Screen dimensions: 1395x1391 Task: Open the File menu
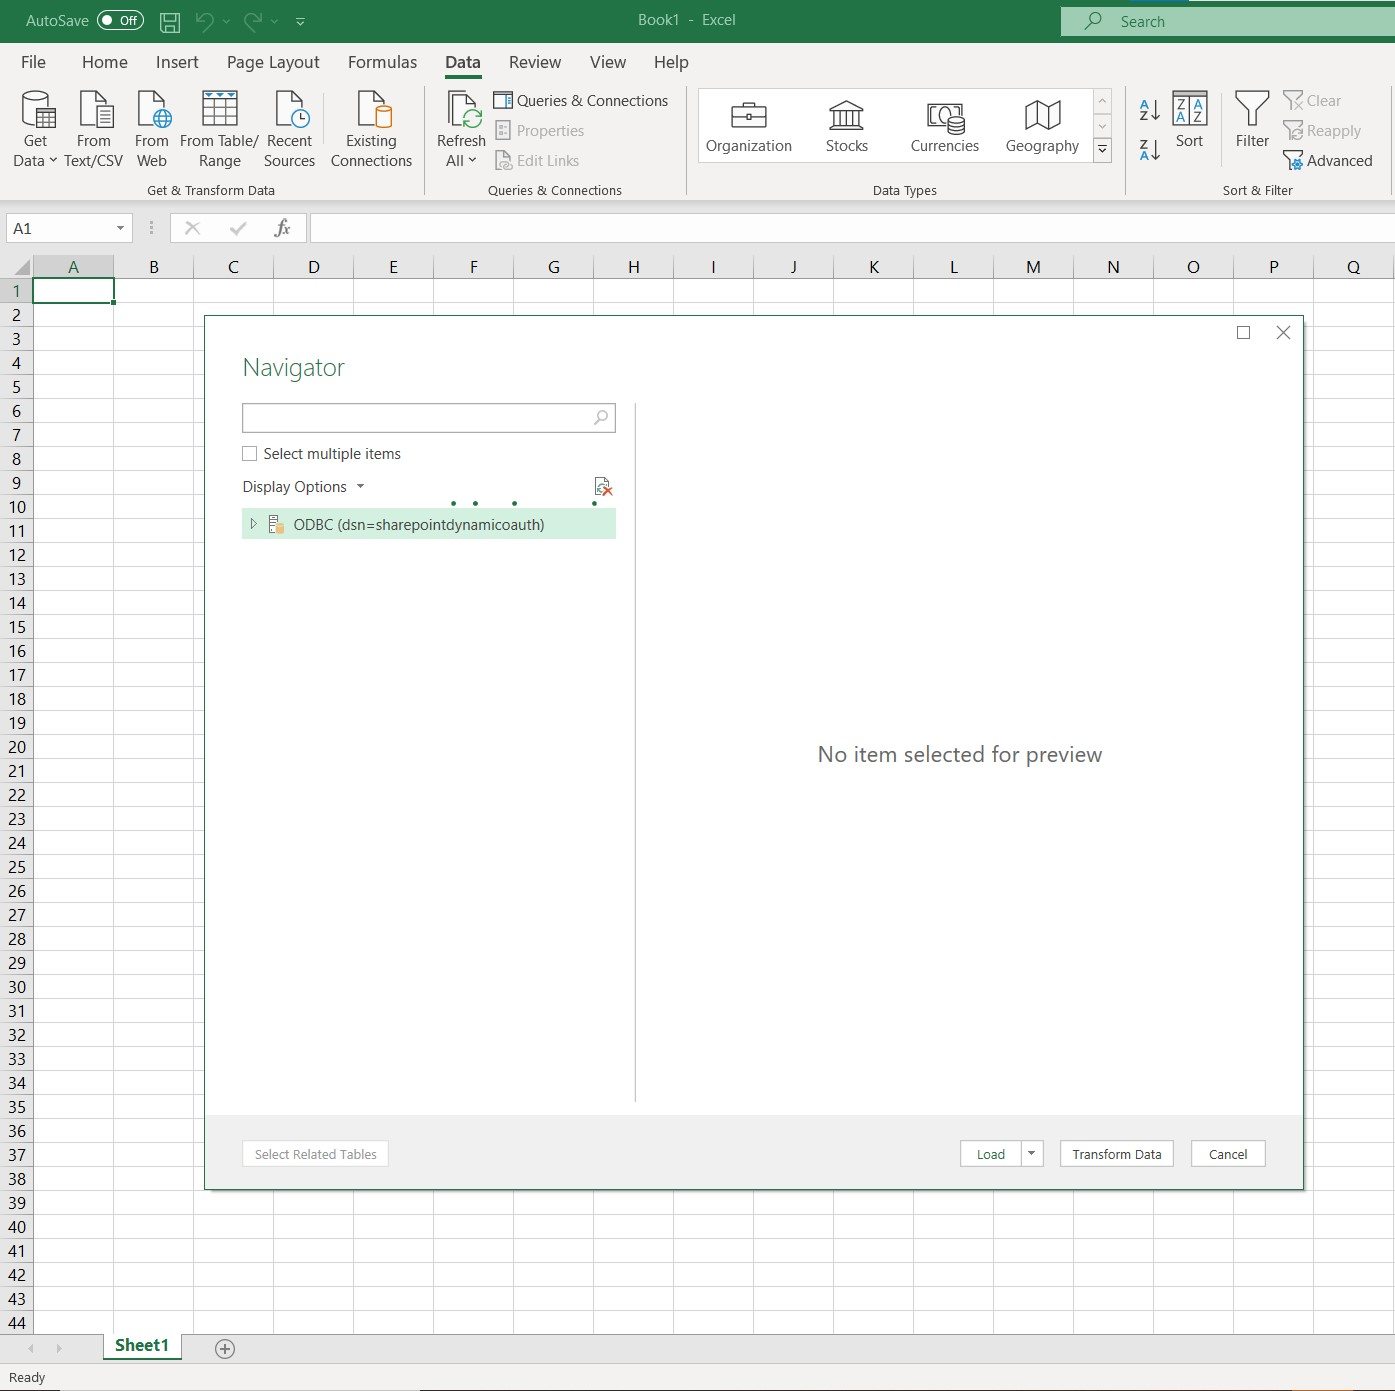click(x=33, y=62)
